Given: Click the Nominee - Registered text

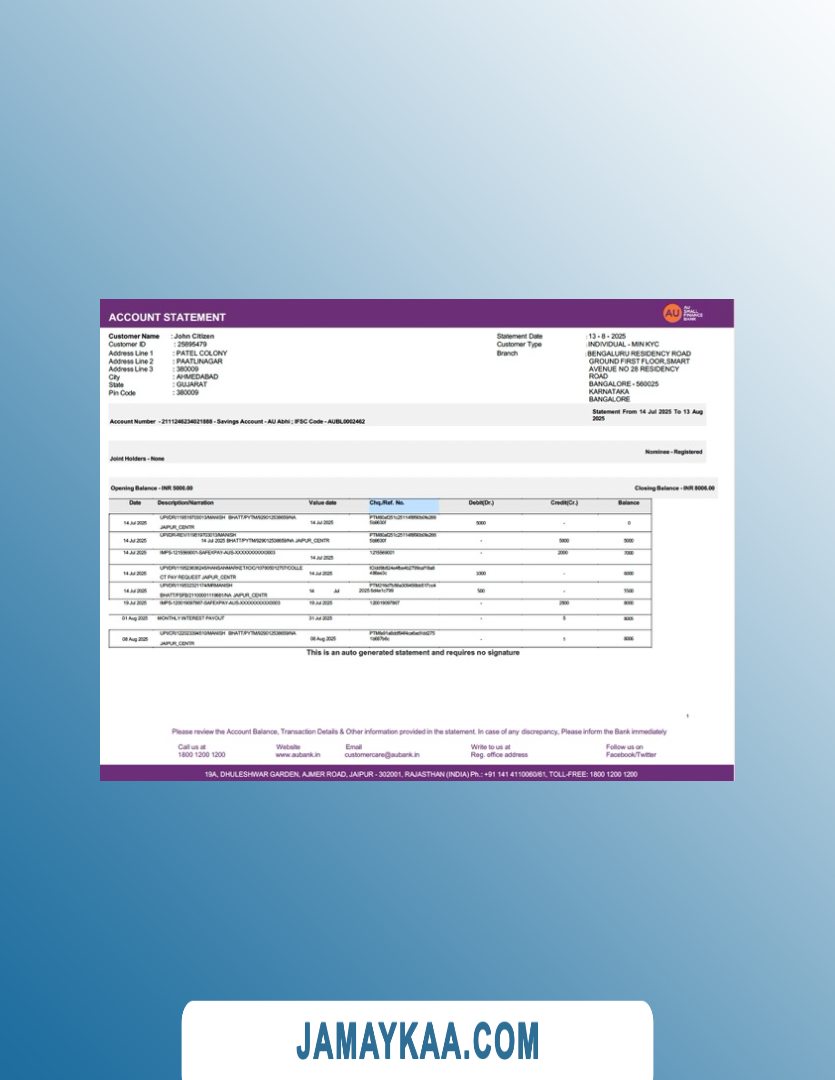Looking at the screenshot, I should 674,452.
